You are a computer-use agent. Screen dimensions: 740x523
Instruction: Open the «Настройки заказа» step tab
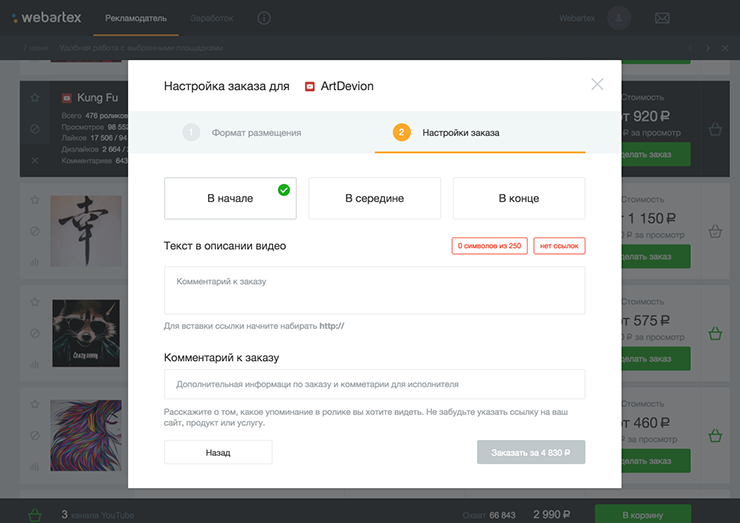(x=460, y=132)
